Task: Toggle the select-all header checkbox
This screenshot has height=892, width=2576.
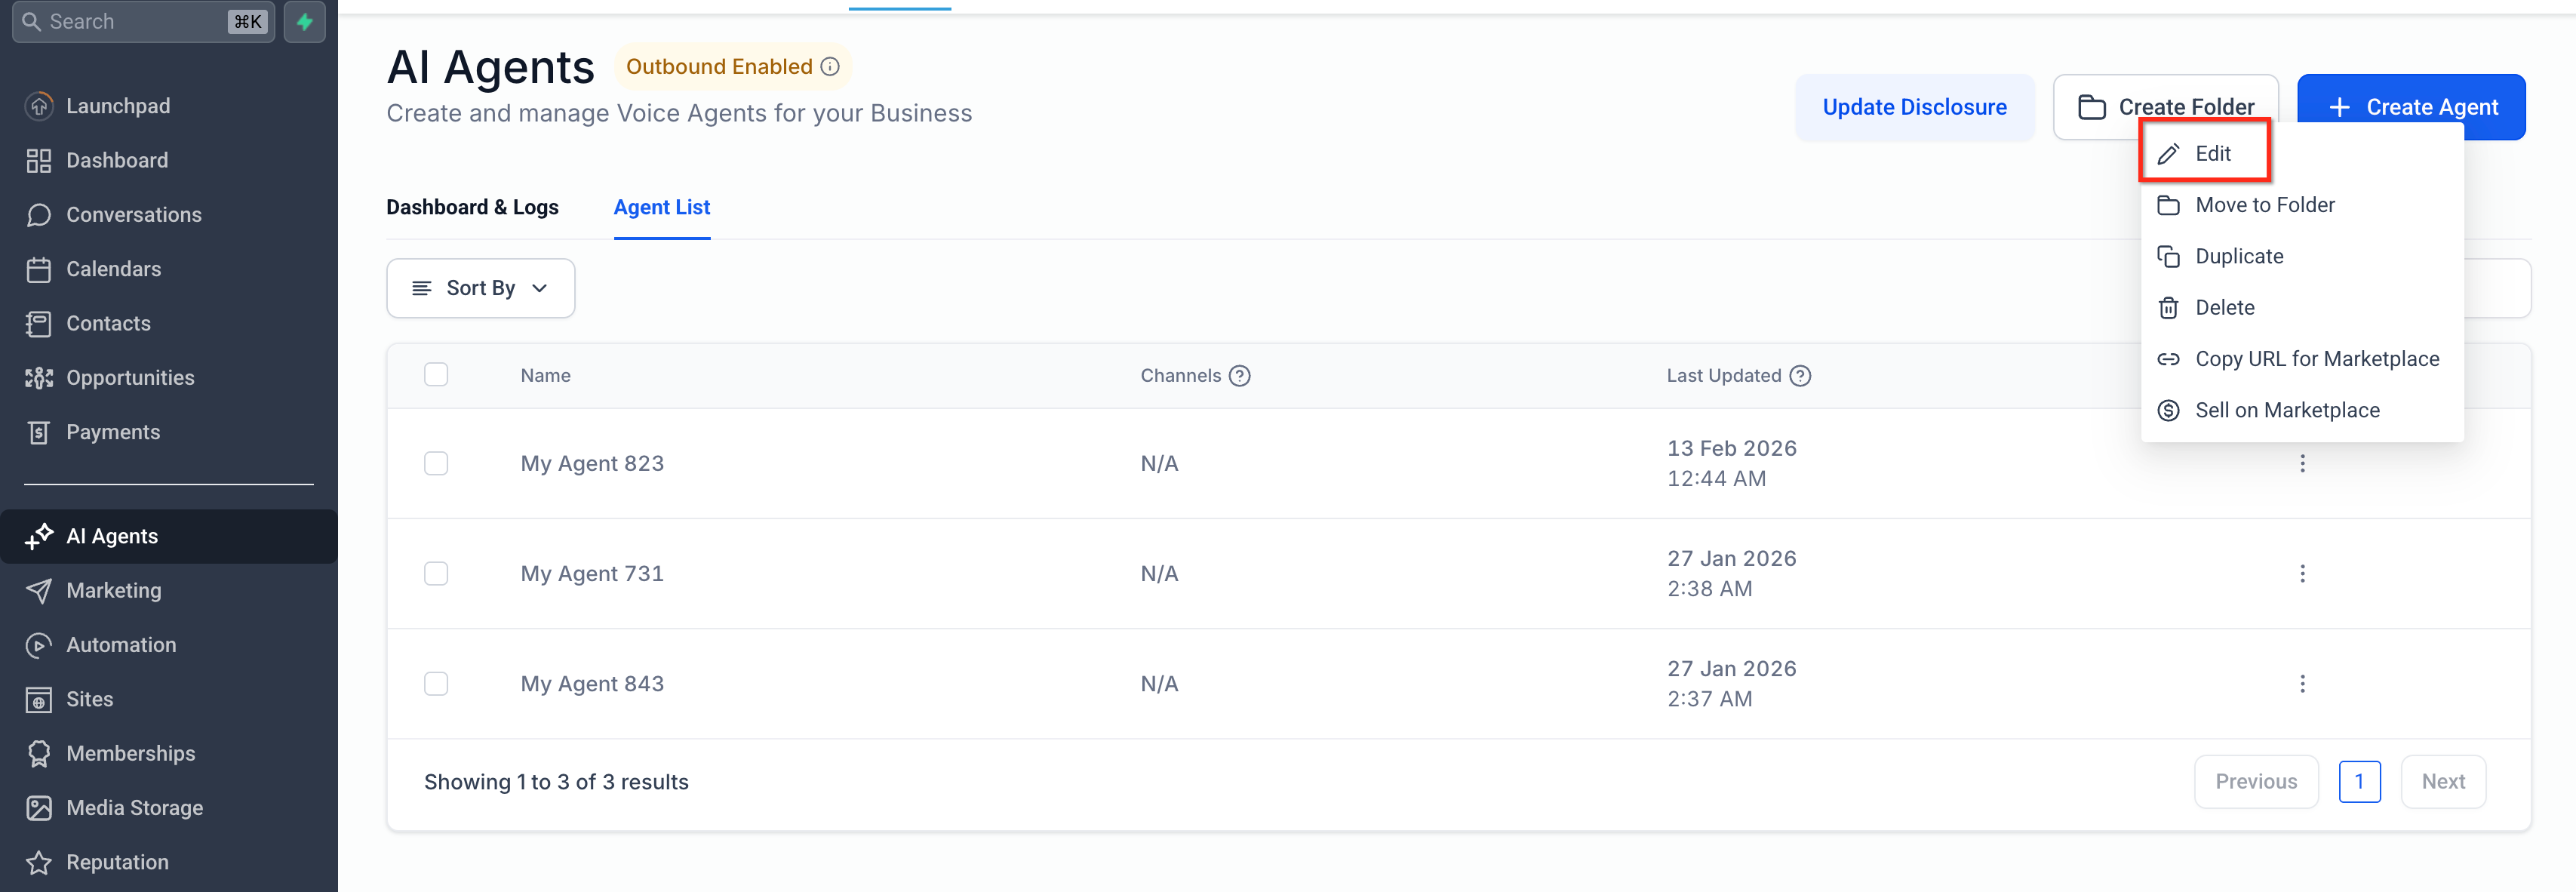Action: coord(436,375)
